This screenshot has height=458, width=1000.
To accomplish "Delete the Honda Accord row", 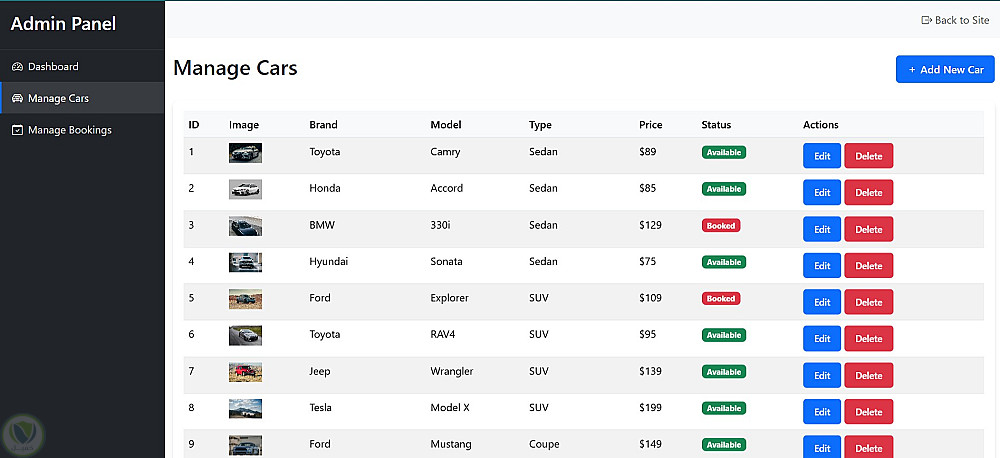I will tap(868, 193).
